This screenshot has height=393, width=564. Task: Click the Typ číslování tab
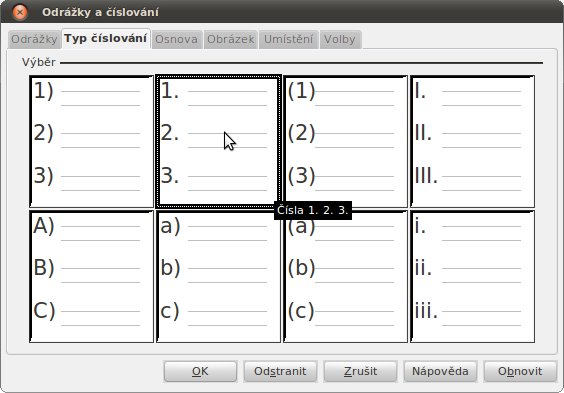(106, 38)
